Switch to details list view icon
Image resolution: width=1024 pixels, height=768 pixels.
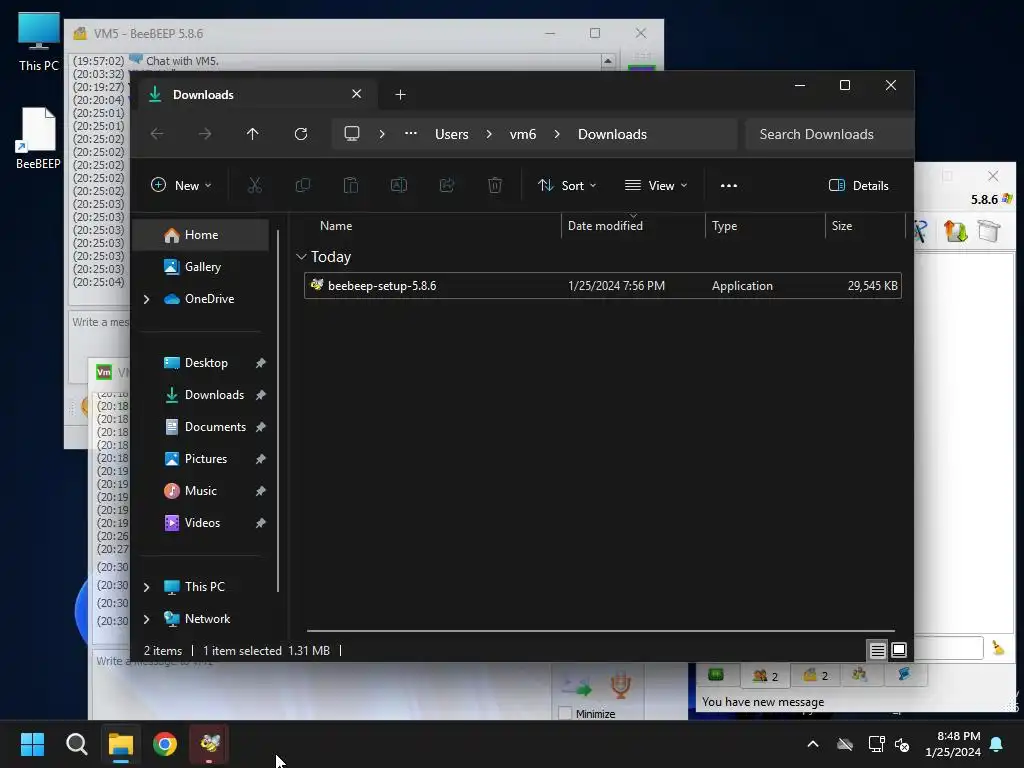877,650
